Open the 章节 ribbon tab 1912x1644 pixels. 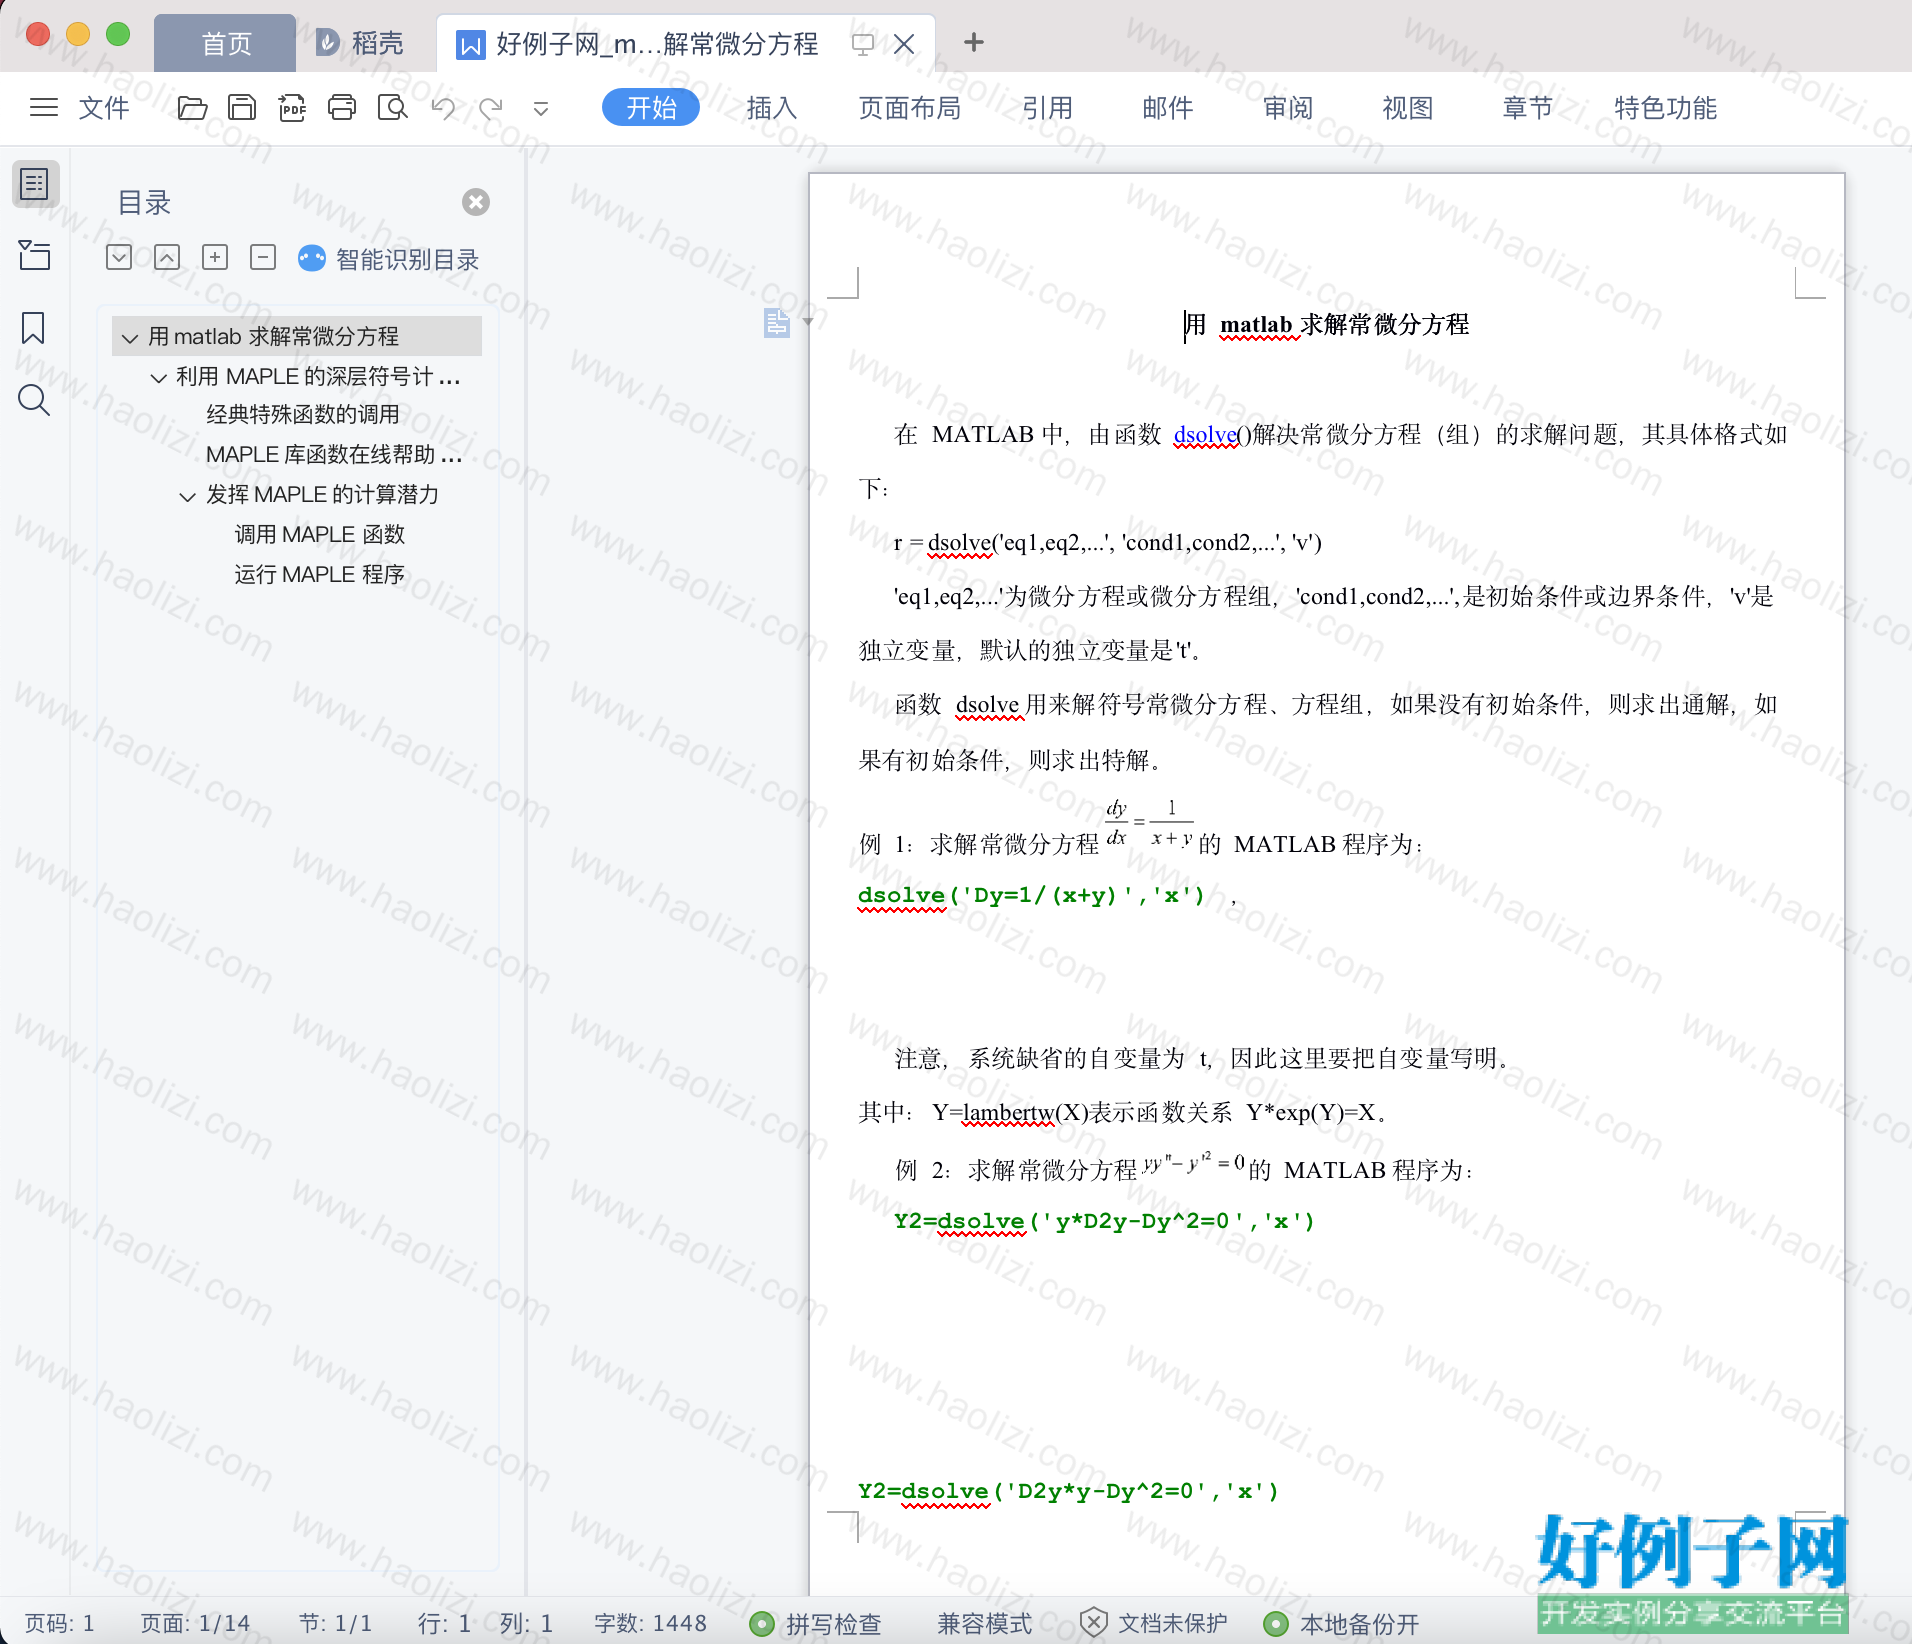(x=1528, y=107)
